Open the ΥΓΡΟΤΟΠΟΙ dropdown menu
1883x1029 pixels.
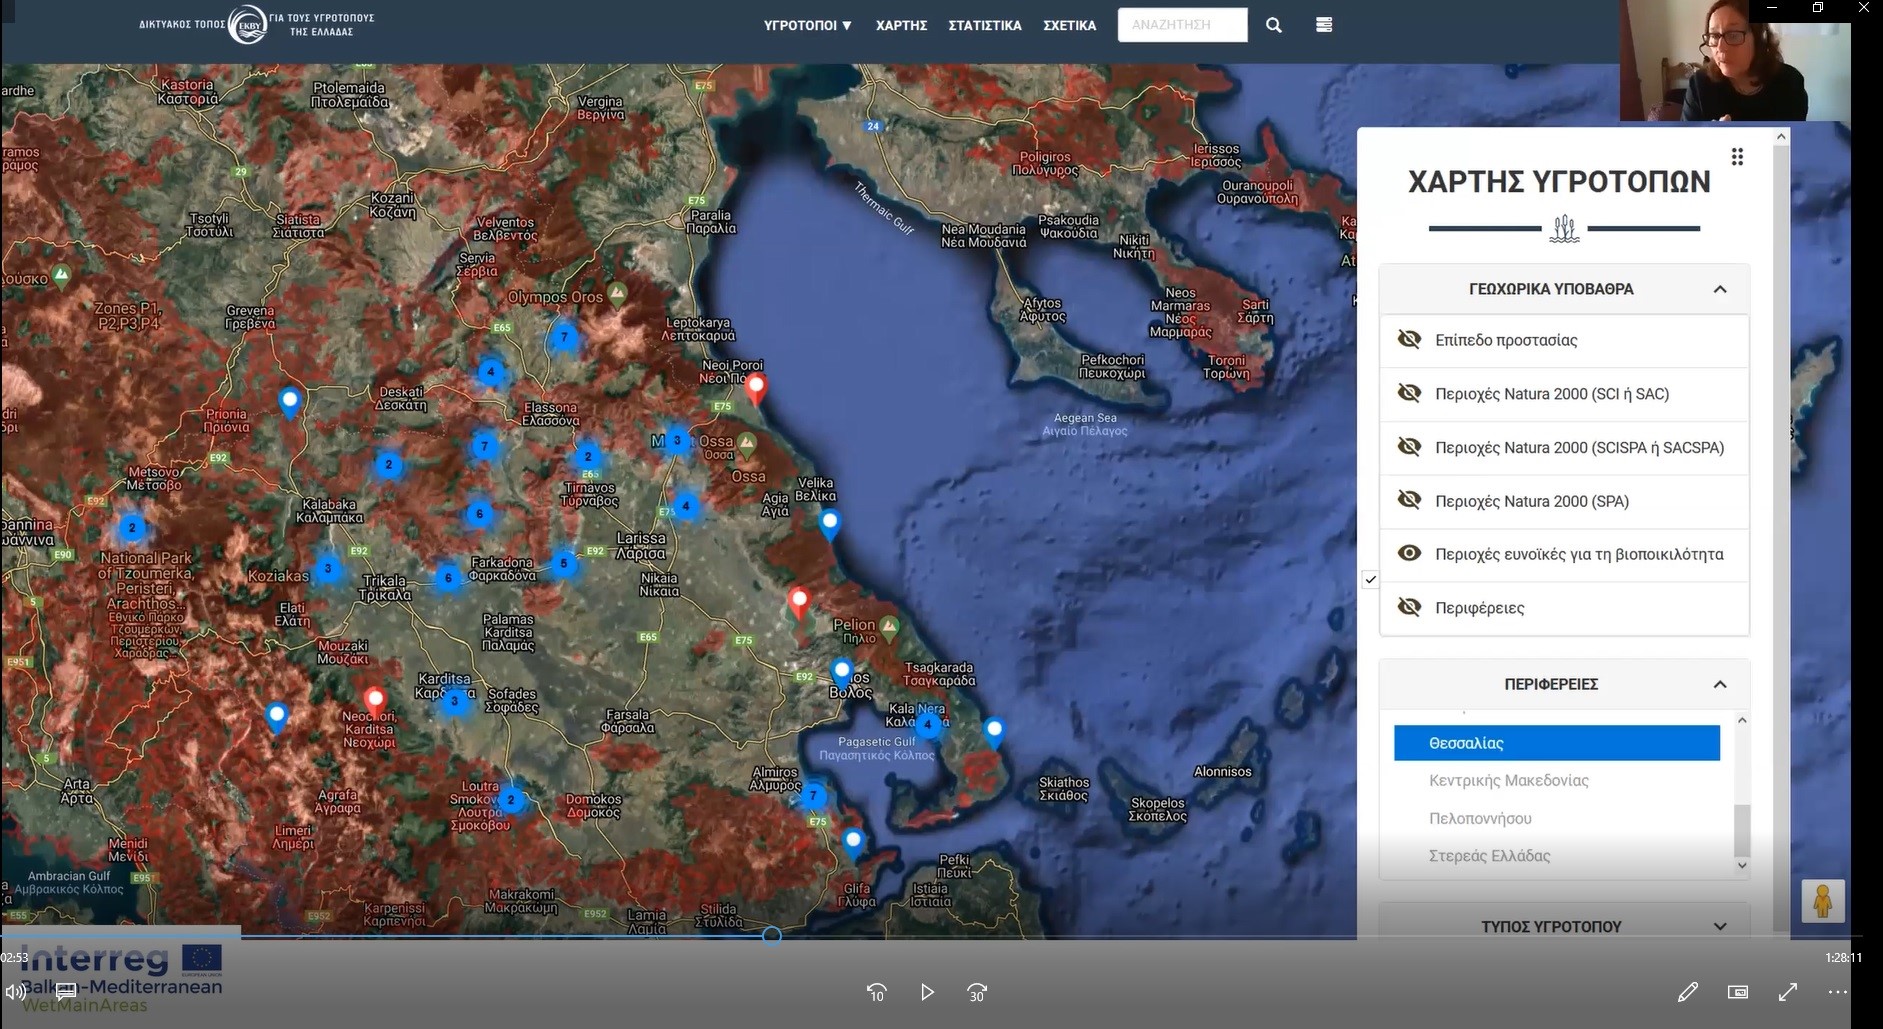click(807, 25)
